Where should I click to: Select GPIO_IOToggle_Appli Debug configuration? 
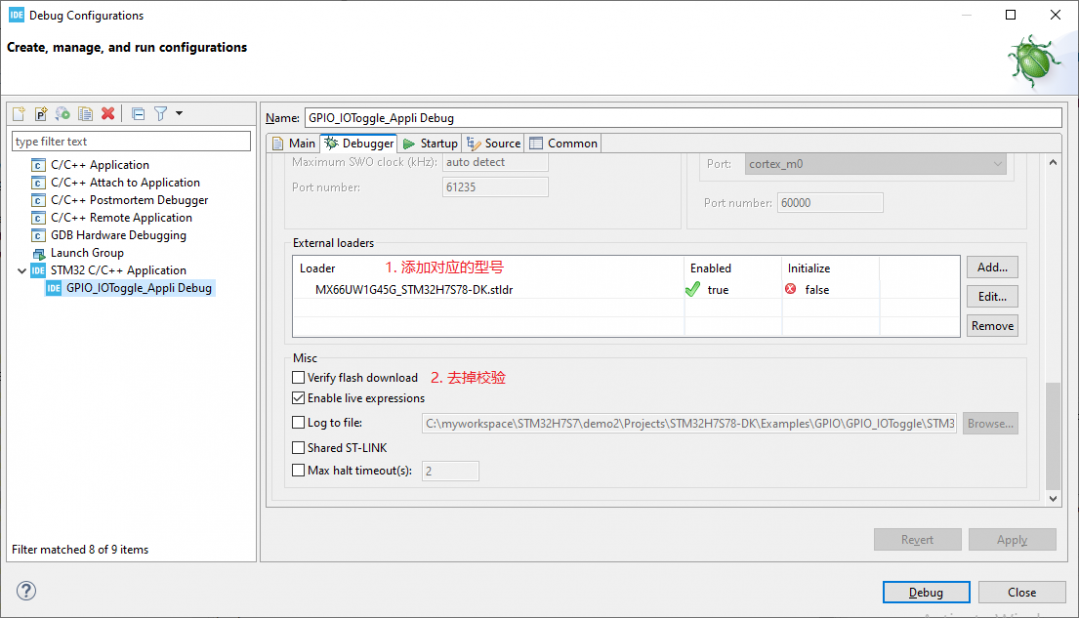(138, 288)
